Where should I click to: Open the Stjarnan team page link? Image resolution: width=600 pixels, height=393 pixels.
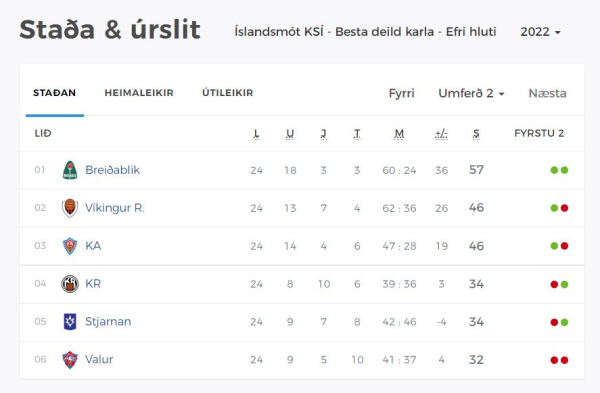coord(108,321)
